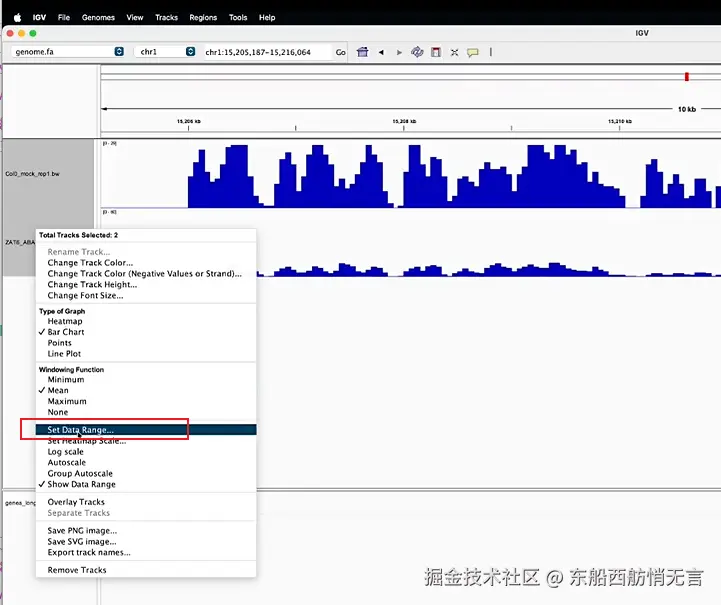Choose Set Heatmap Scale... menu item
Viewport: 721px width, 605px height.
click(x=146, y=441)
